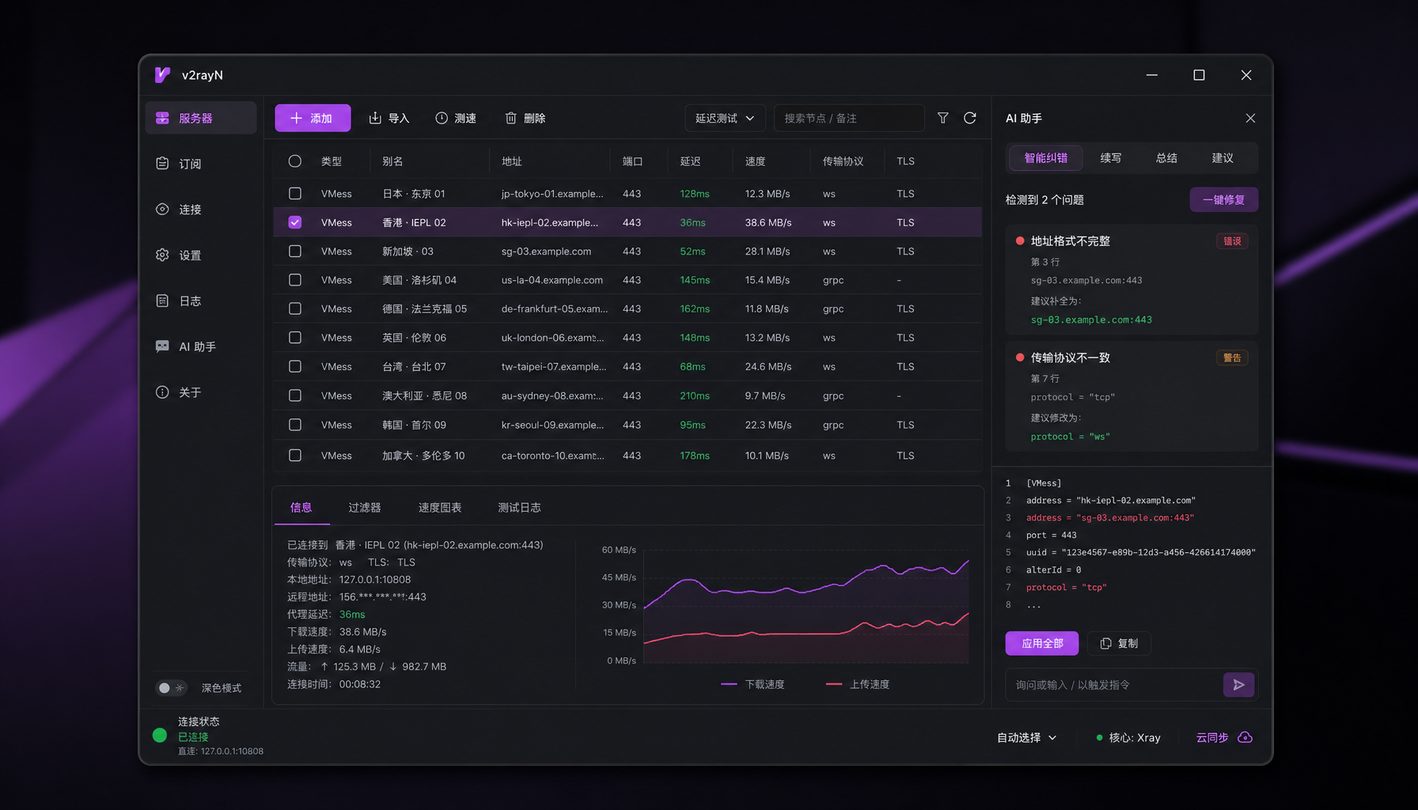Click the filter funnel icon
Viewport: 1418px width, 810px height.
pyautogui.click(x=943, y=118)
